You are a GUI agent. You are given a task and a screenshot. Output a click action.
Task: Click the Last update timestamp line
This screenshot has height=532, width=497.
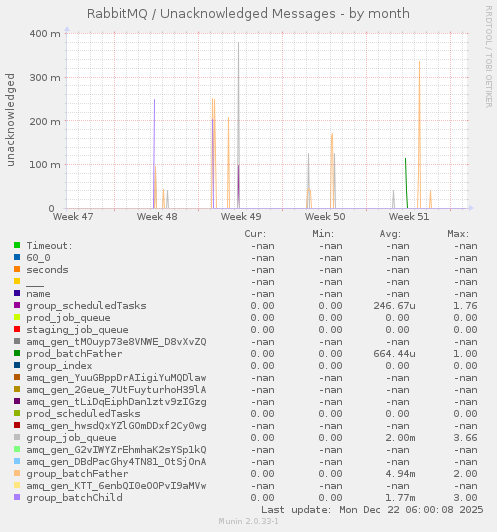click(x=372, y=510)
